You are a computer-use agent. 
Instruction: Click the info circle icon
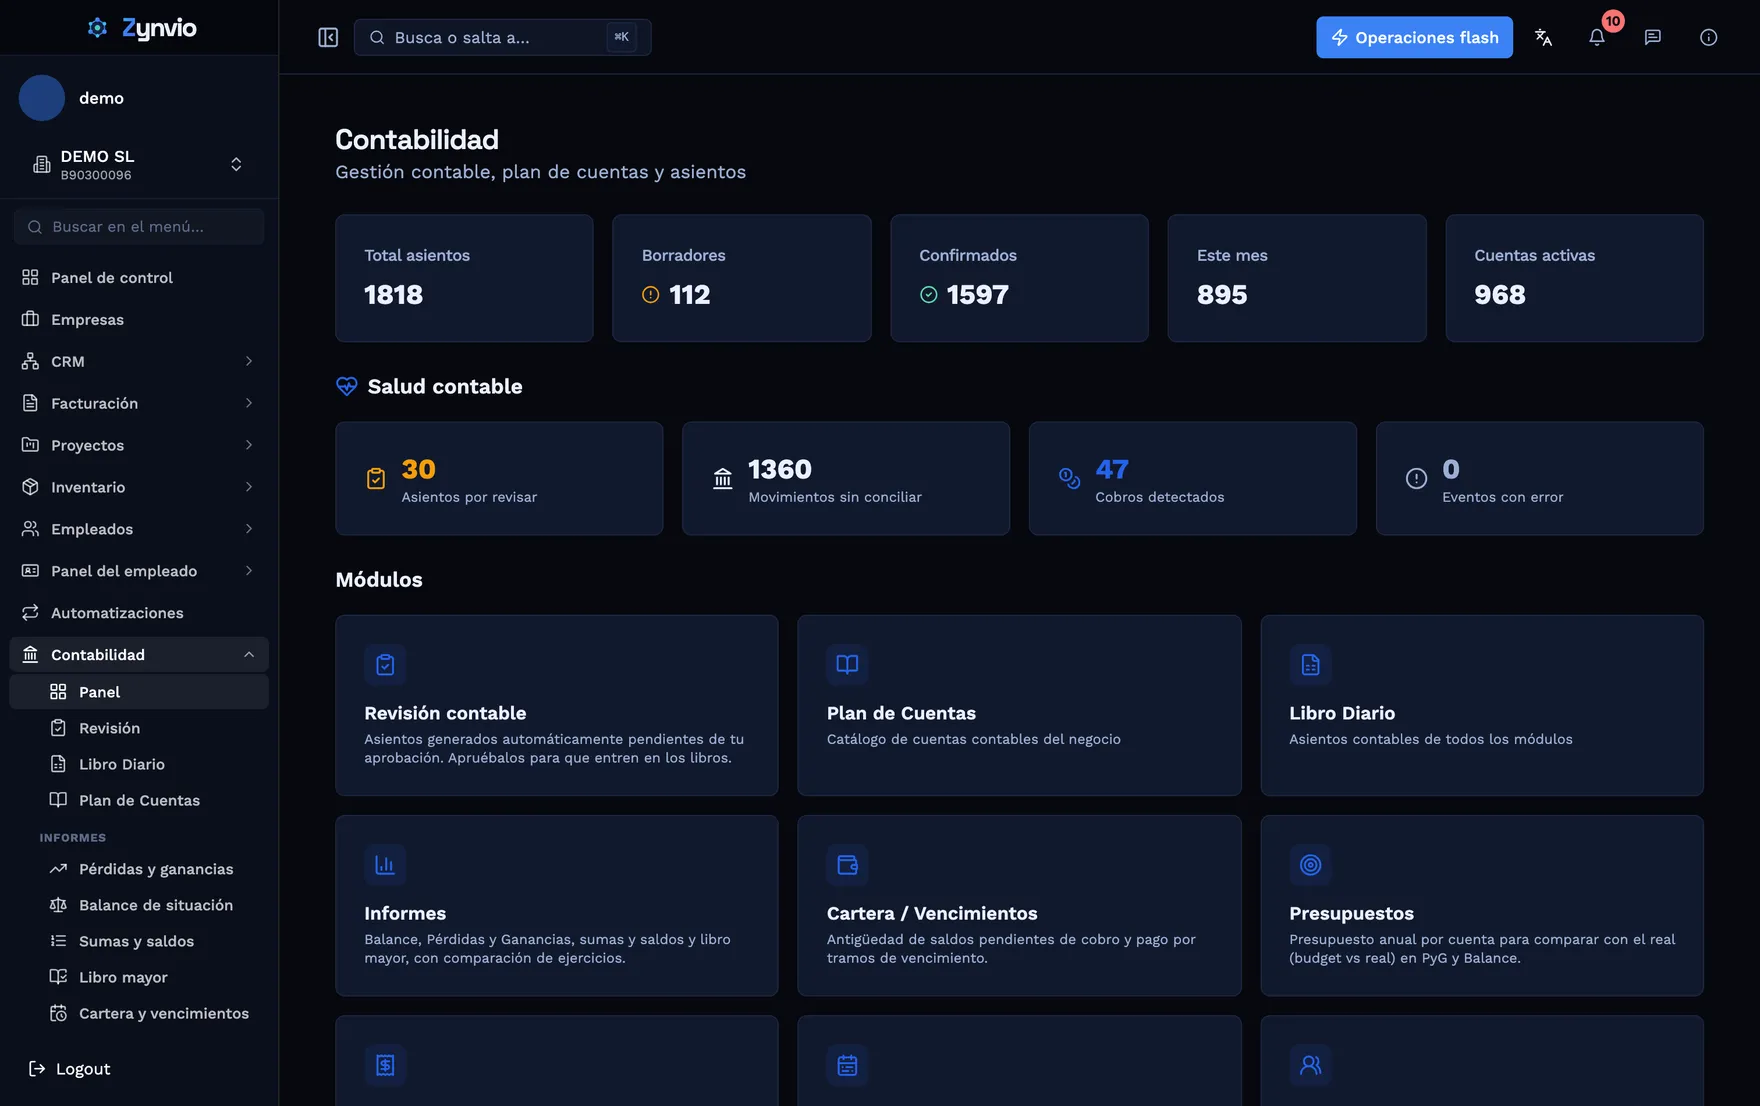(1709, 37)
